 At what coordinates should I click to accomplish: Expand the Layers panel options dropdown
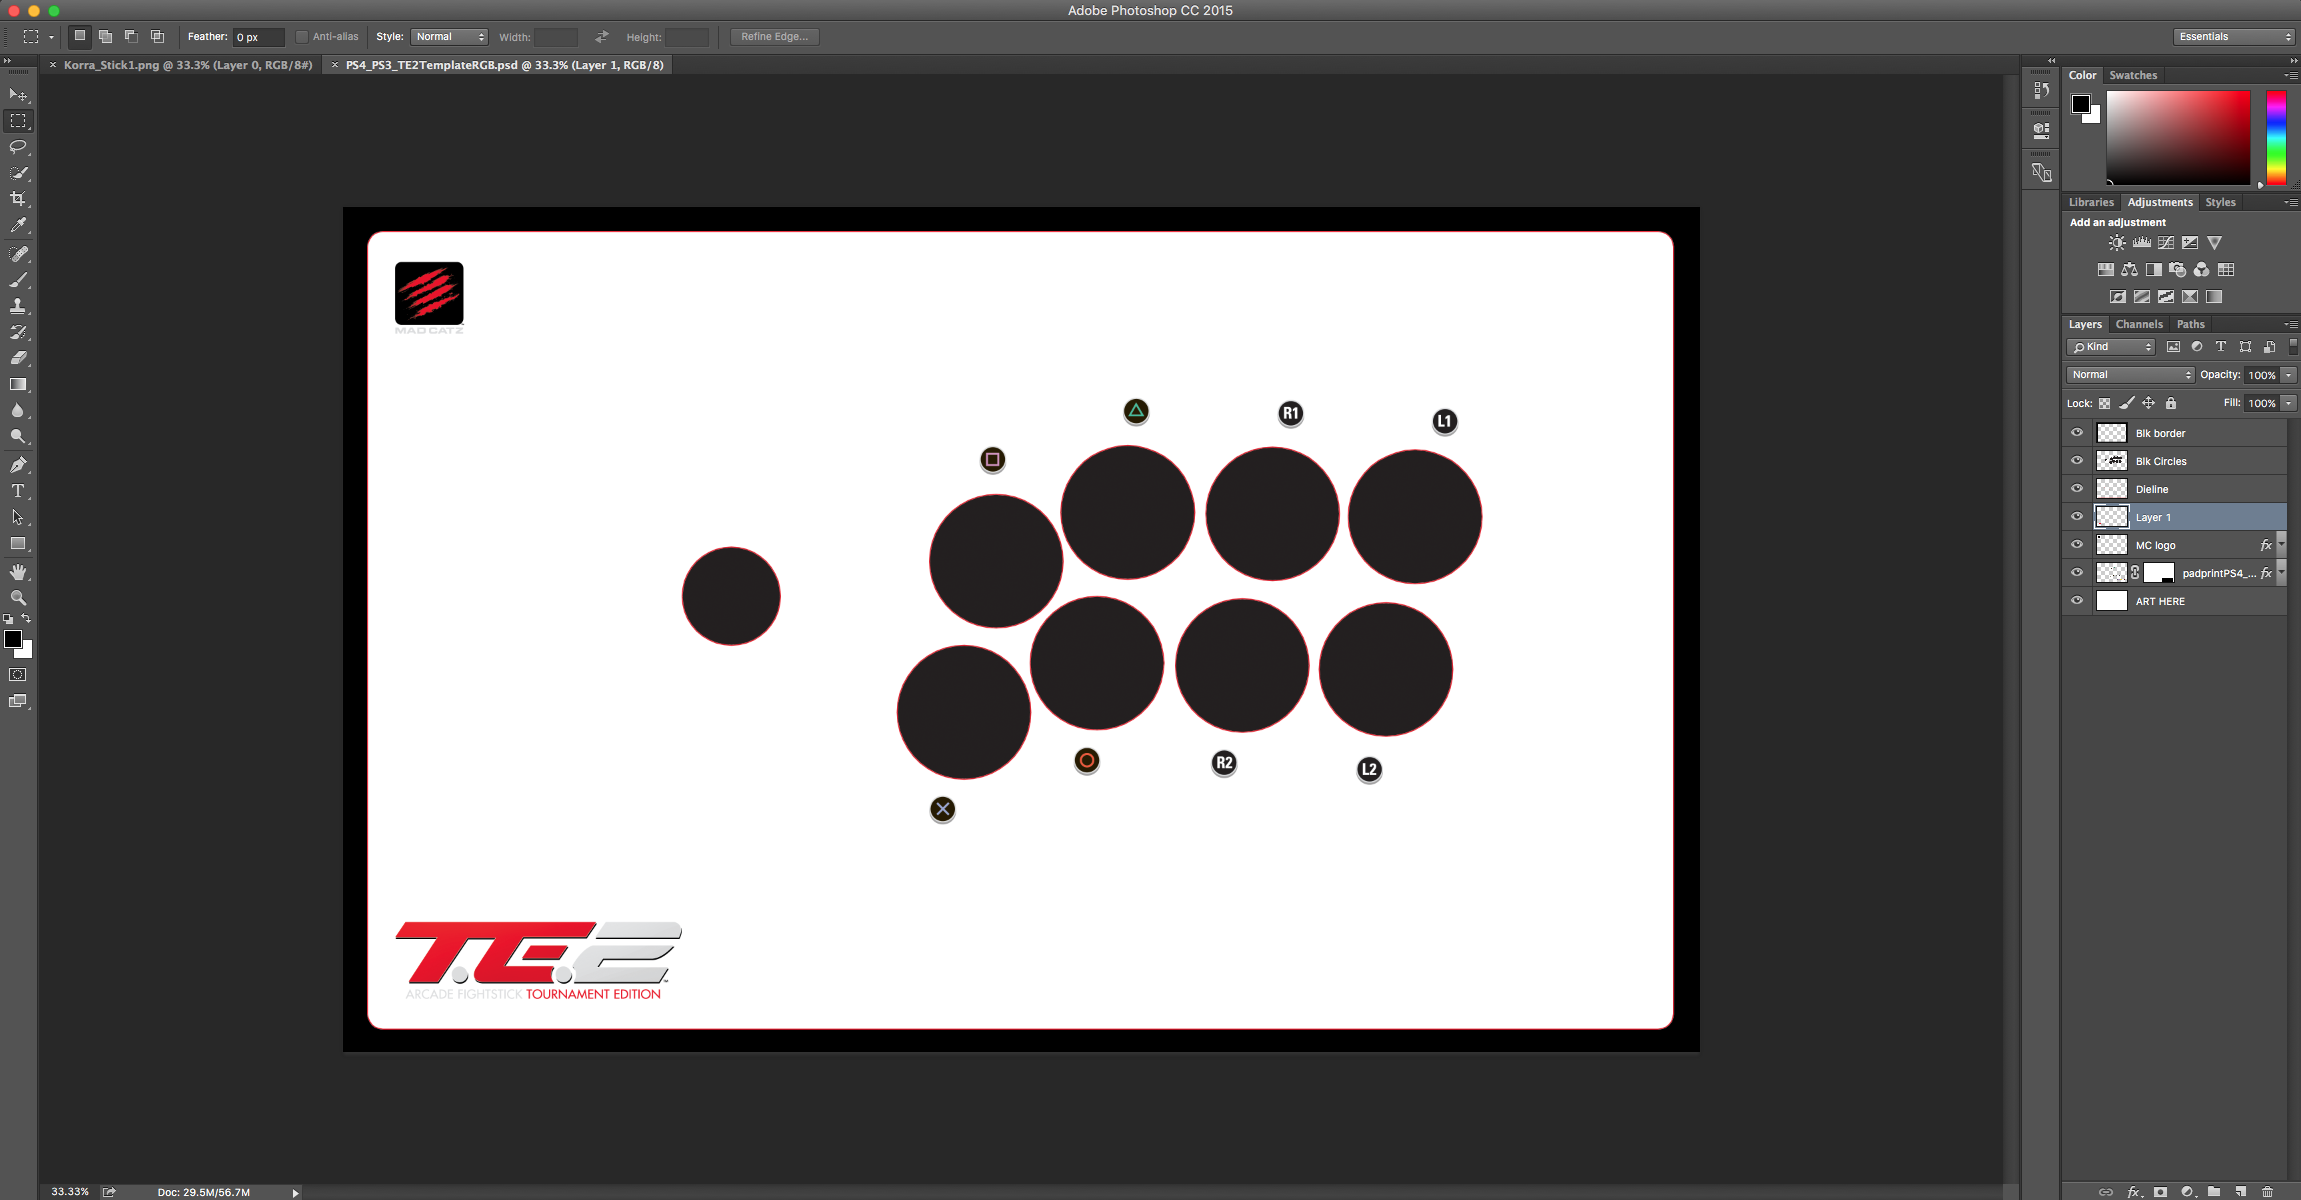pos(2290,324)
